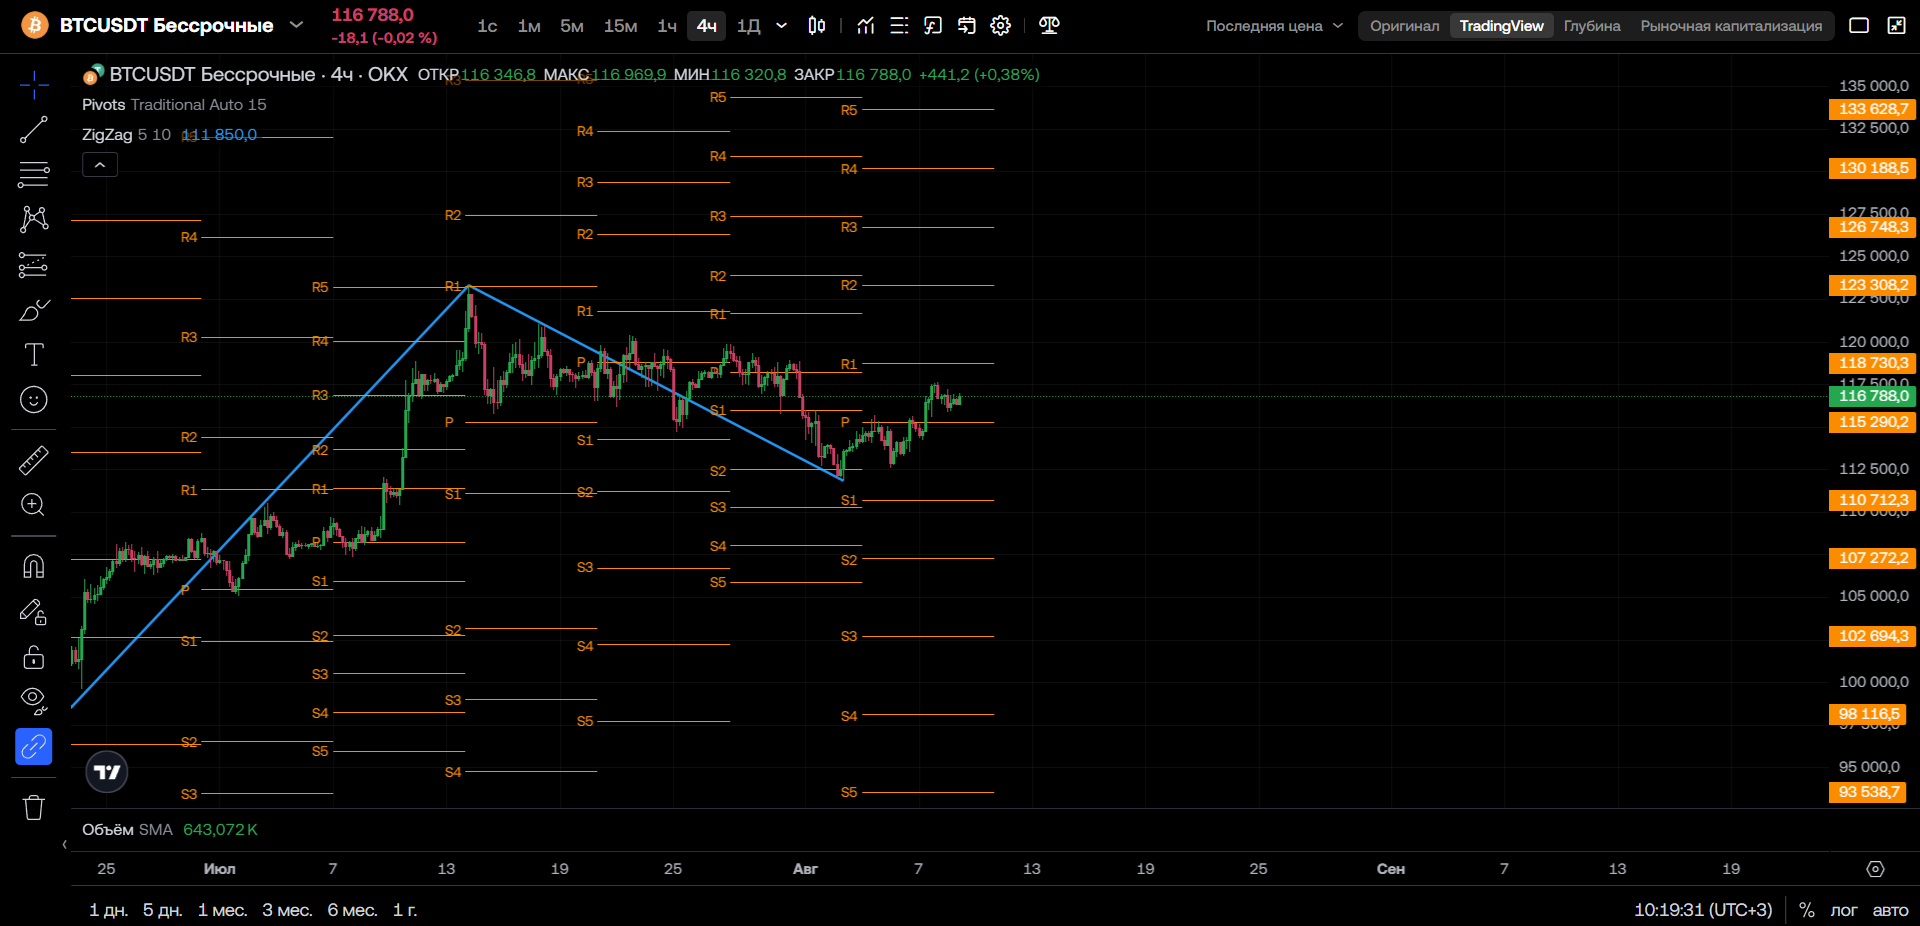Select the 1с timeframe
Viewport: 1920px width, 926px height.
point(487,26)
